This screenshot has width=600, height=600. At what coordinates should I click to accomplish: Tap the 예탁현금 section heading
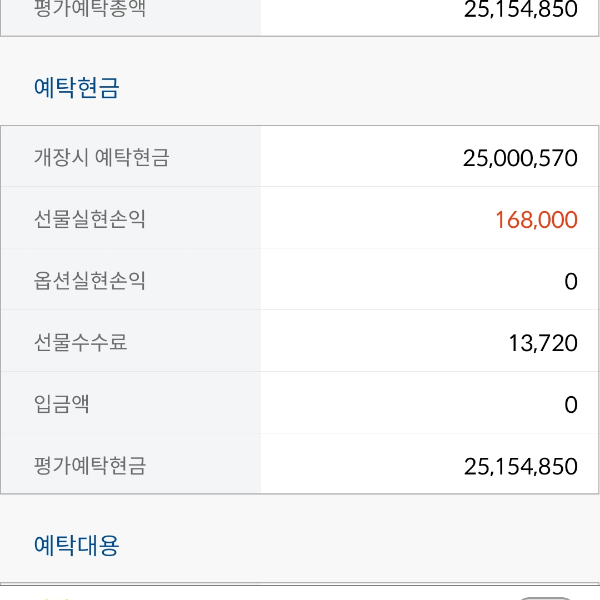click(x=77, y=88)
